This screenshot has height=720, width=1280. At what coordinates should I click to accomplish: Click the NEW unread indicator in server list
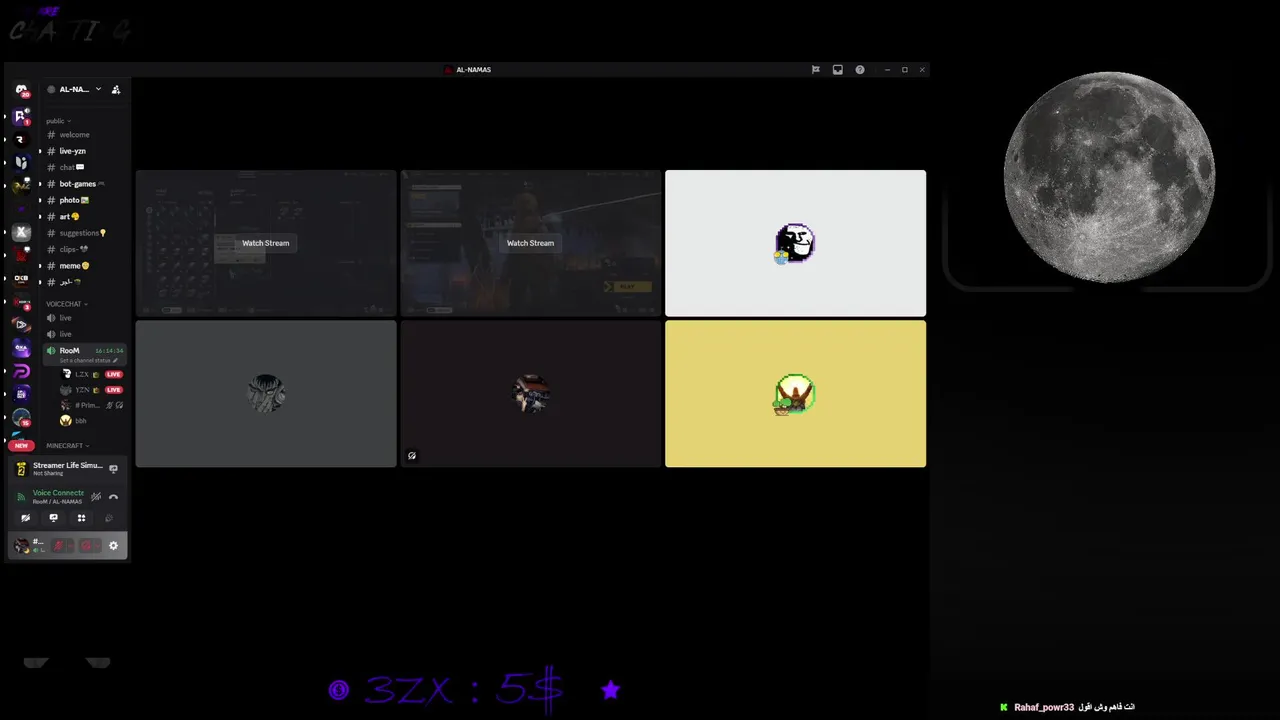pos(21,445)
